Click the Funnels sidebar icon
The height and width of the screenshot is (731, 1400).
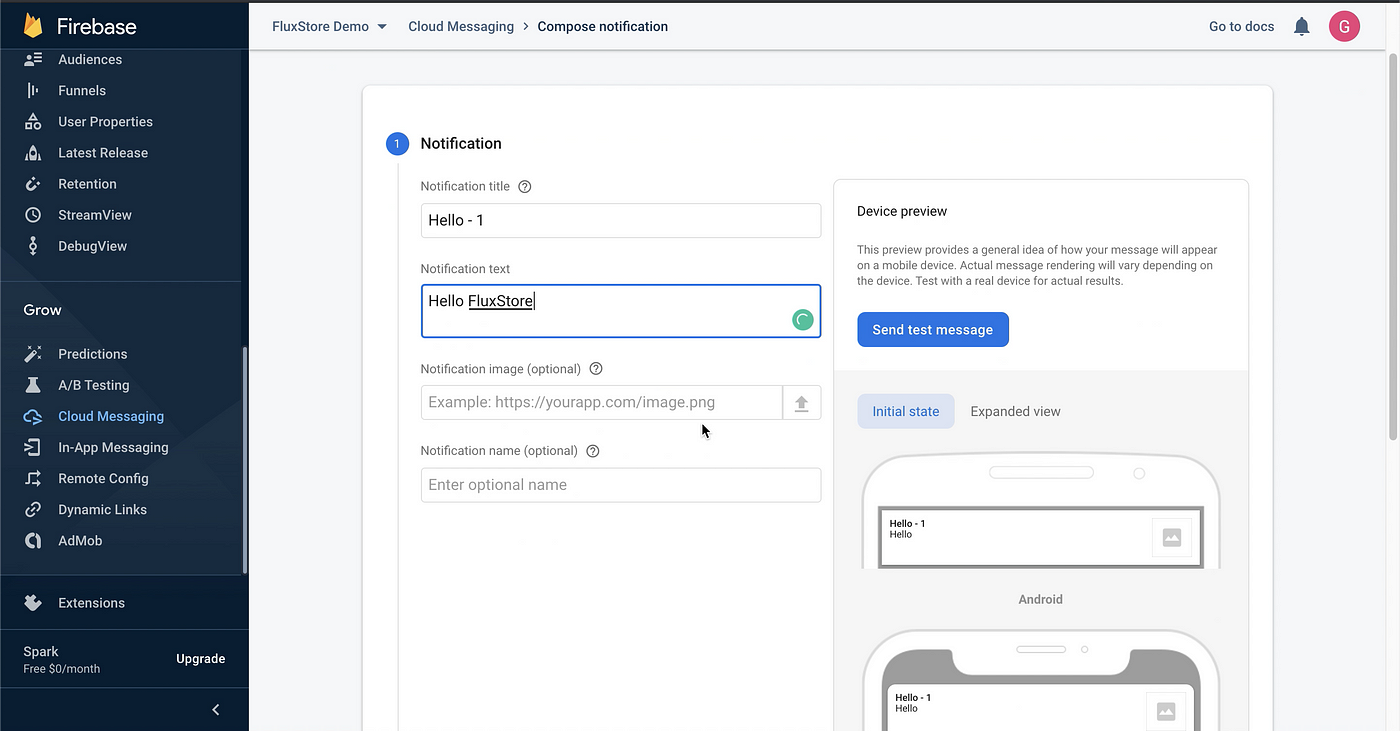[x=33, y=90]
